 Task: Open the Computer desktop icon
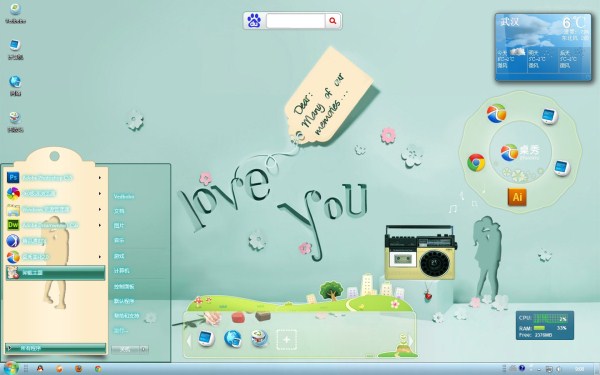[x=15, y=50]
